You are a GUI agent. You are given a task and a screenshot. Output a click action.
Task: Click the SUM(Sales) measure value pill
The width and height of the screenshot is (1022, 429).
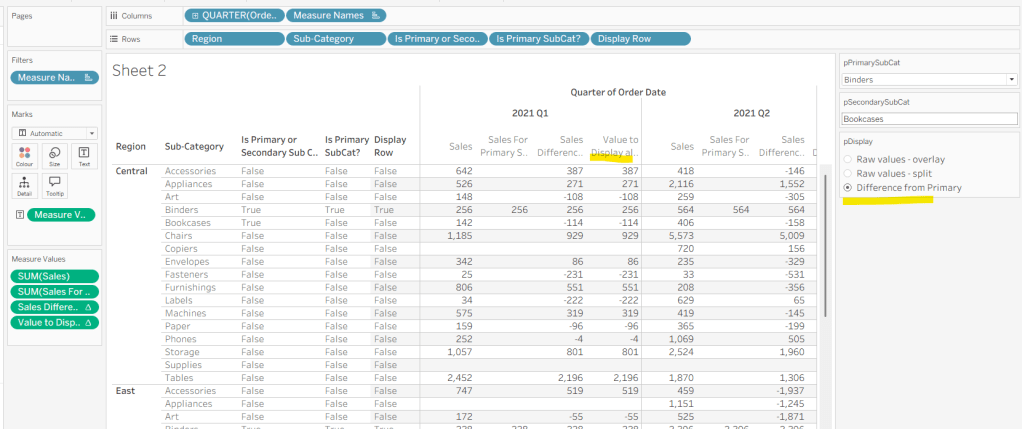(x=54, y=276)
